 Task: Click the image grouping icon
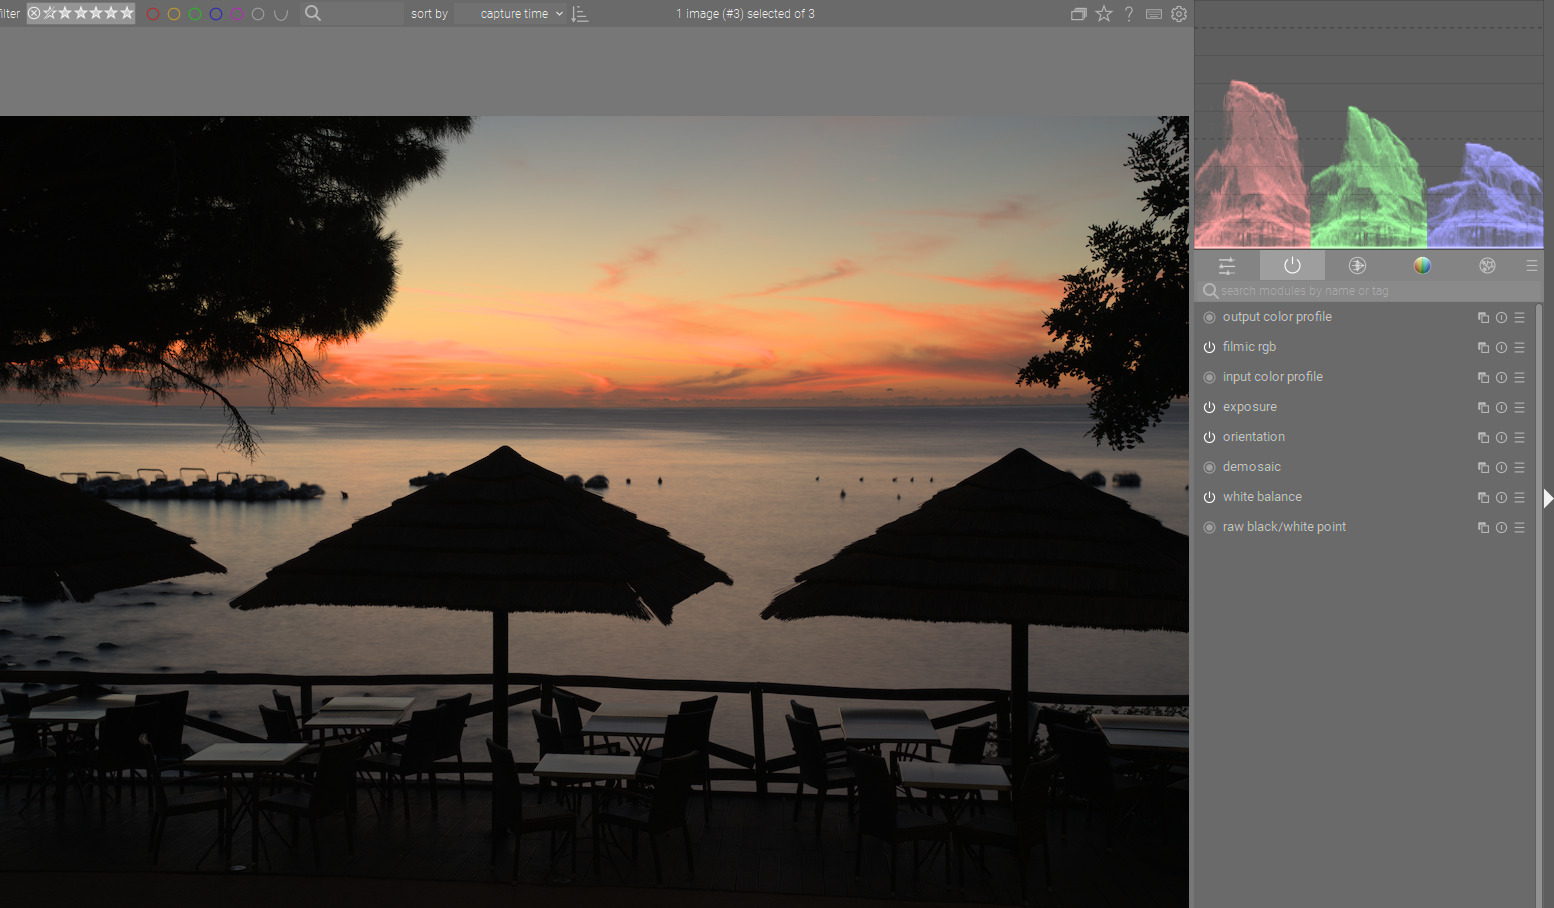(x=1078, y=14)
